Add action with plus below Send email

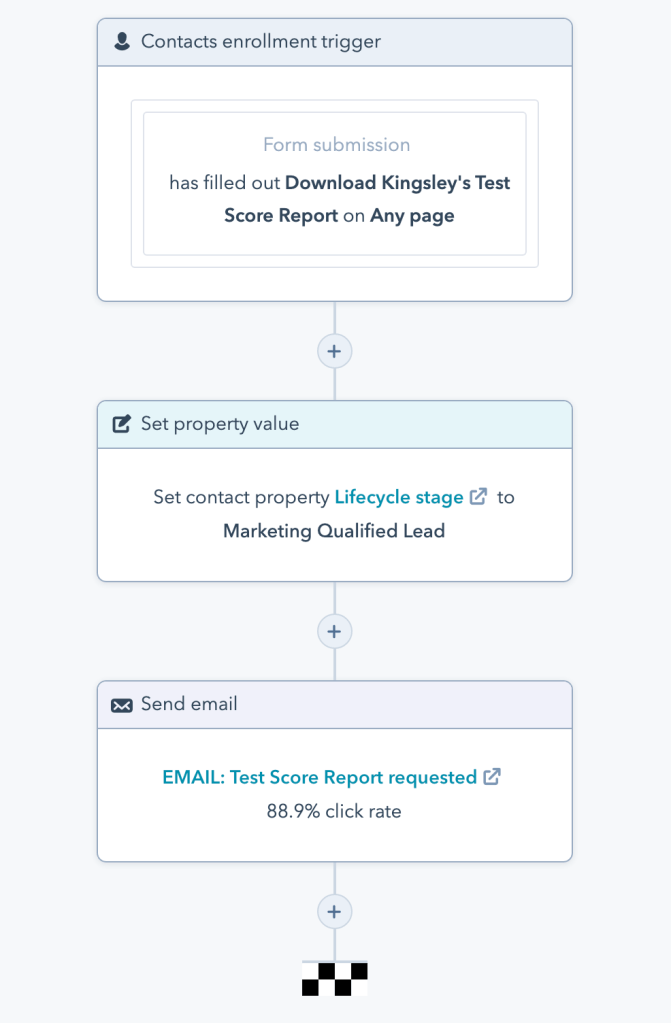(x=335, y=911)
